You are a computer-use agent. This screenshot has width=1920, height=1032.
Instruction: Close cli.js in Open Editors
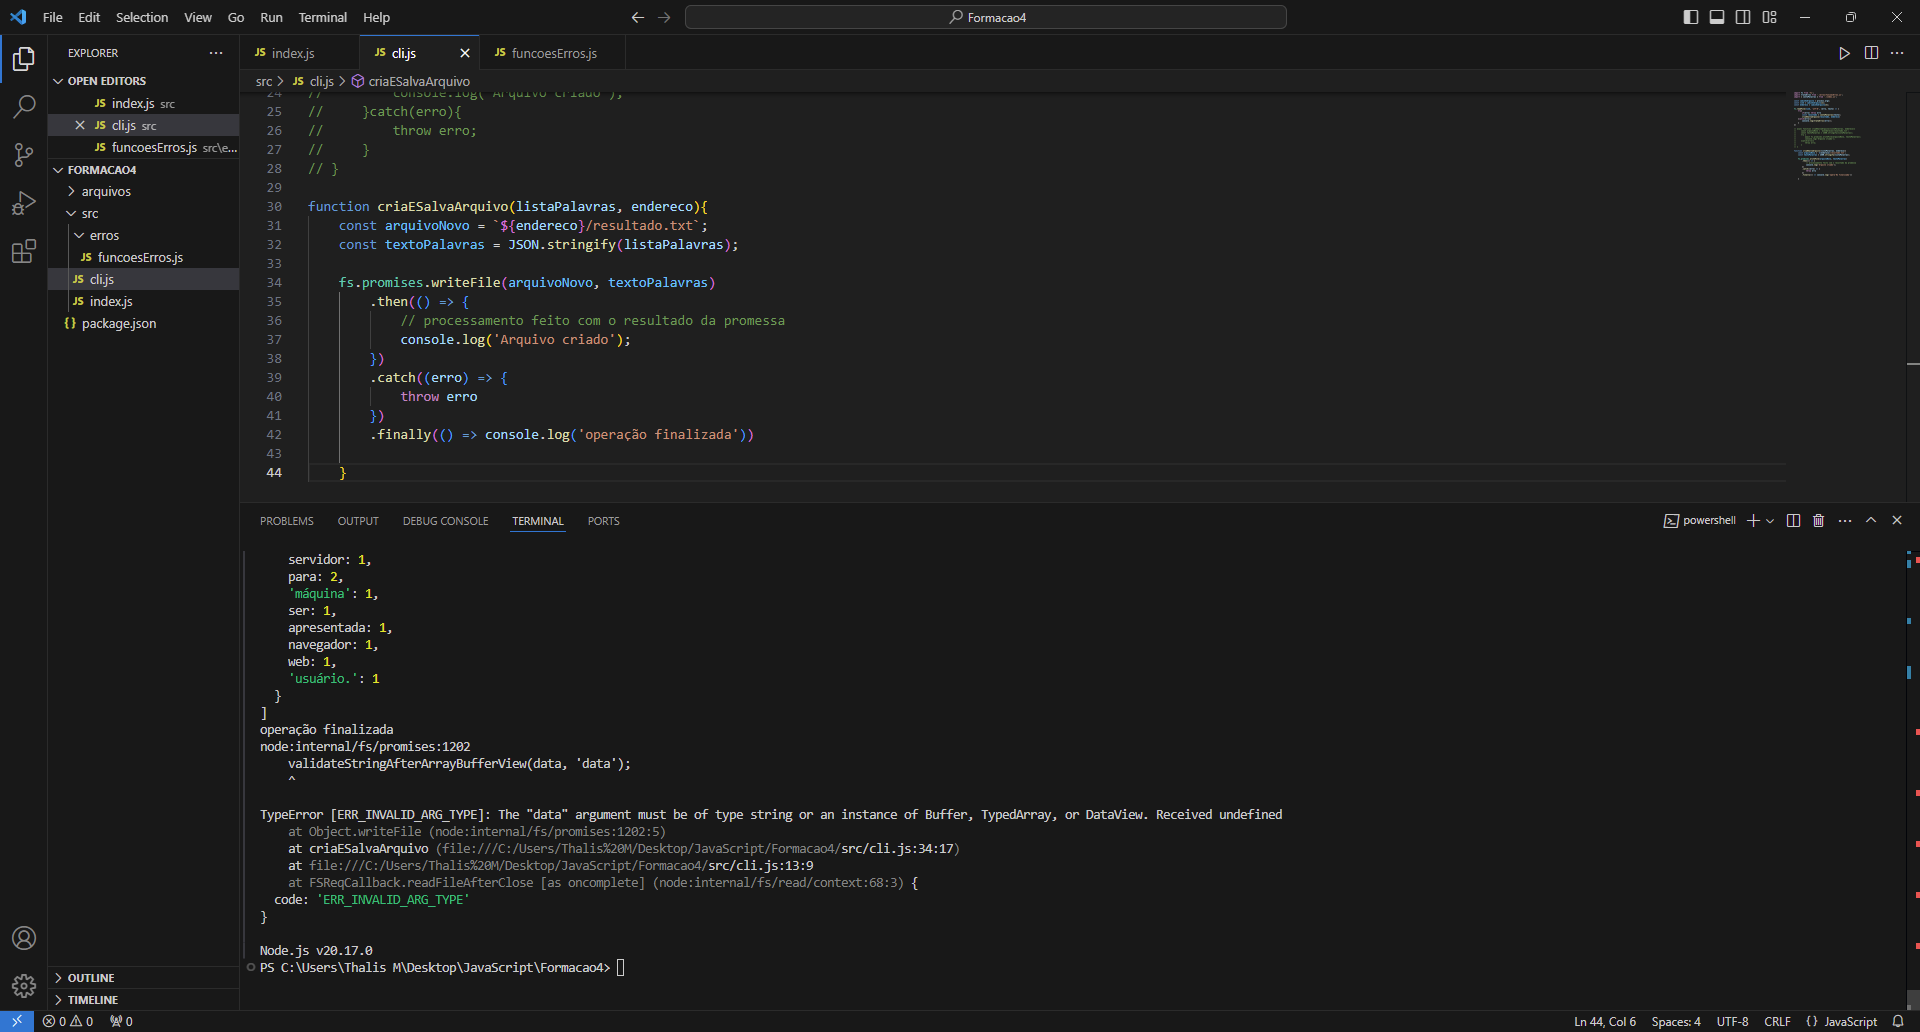(80, 125)
